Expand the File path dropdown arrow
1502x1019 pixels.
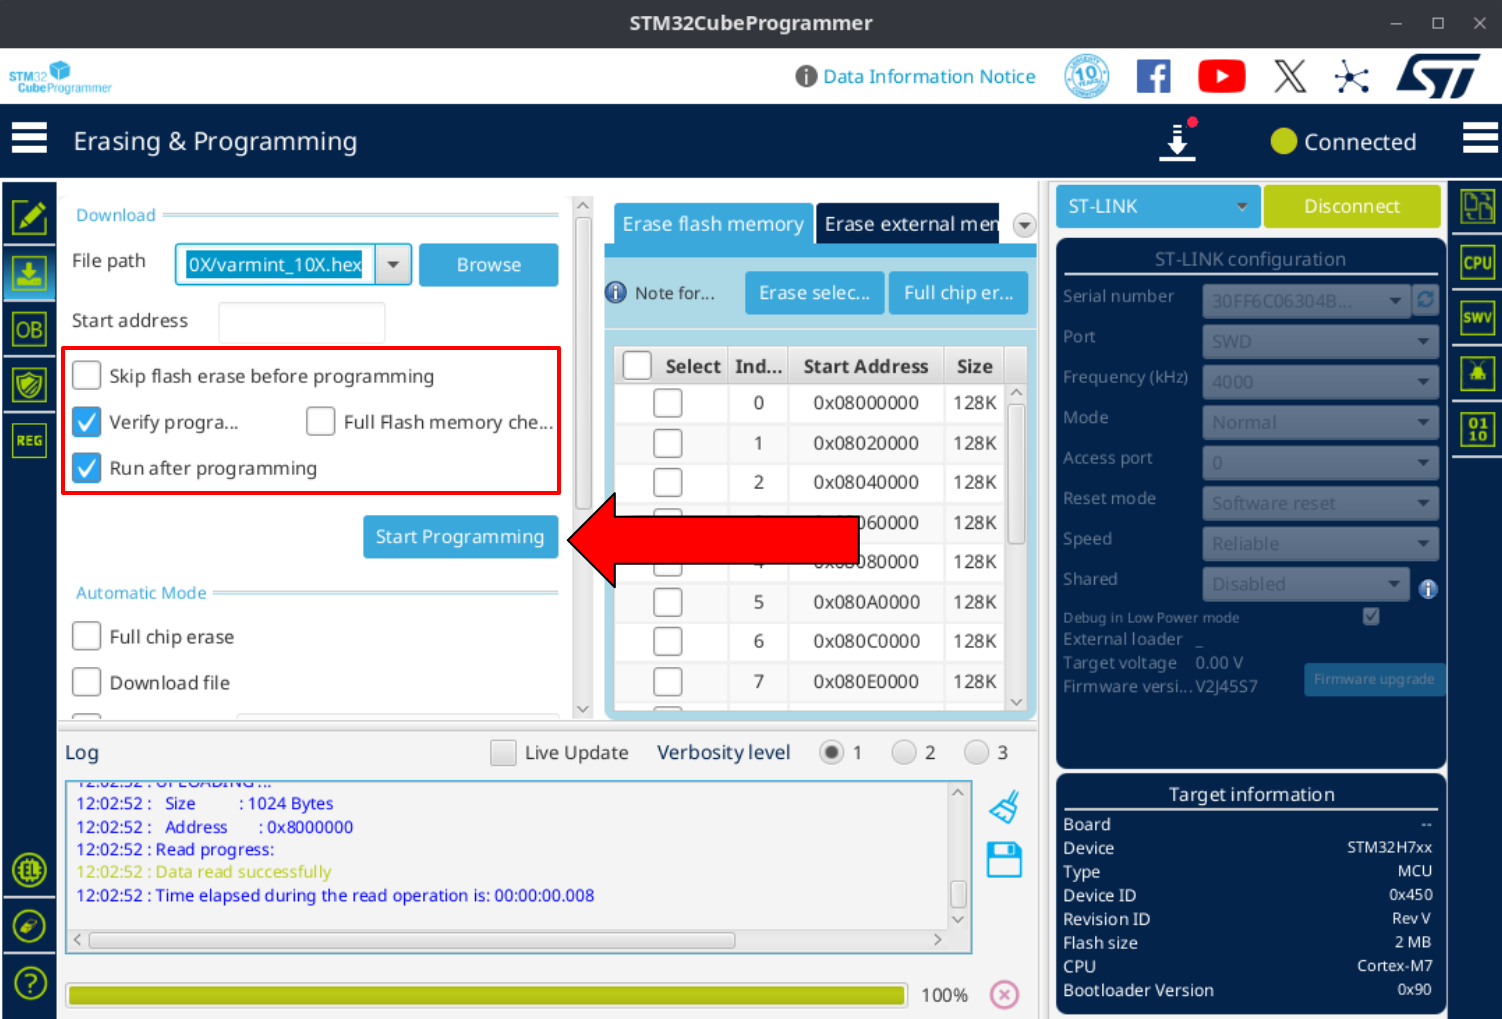tap(393, 265)
